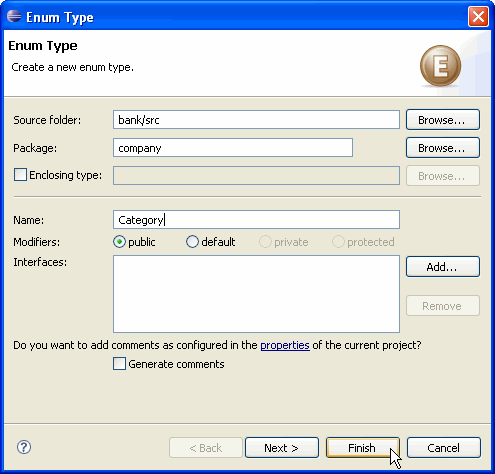Click the Add interfaces button

tap(443, 267)
